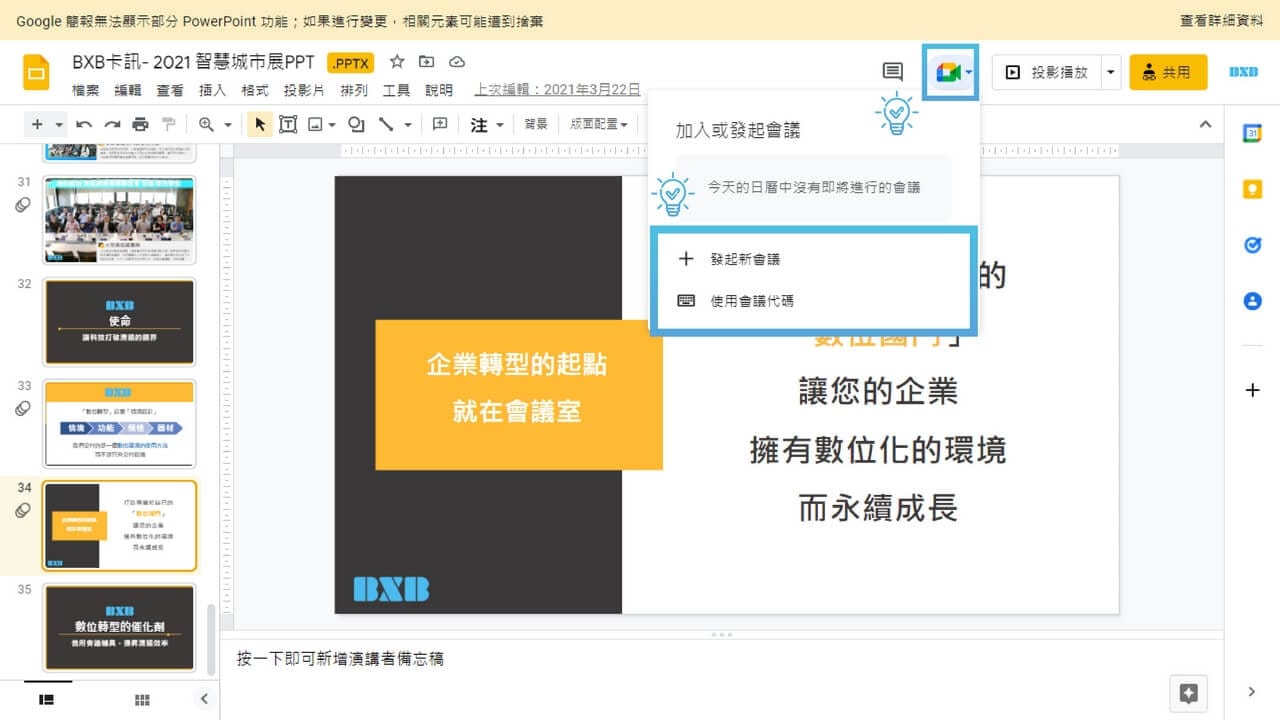Open the 投影播放 presentation options dropdown
Image resolution: width=1280 pixels, height=720 pixels.
tap(1110, 71)
